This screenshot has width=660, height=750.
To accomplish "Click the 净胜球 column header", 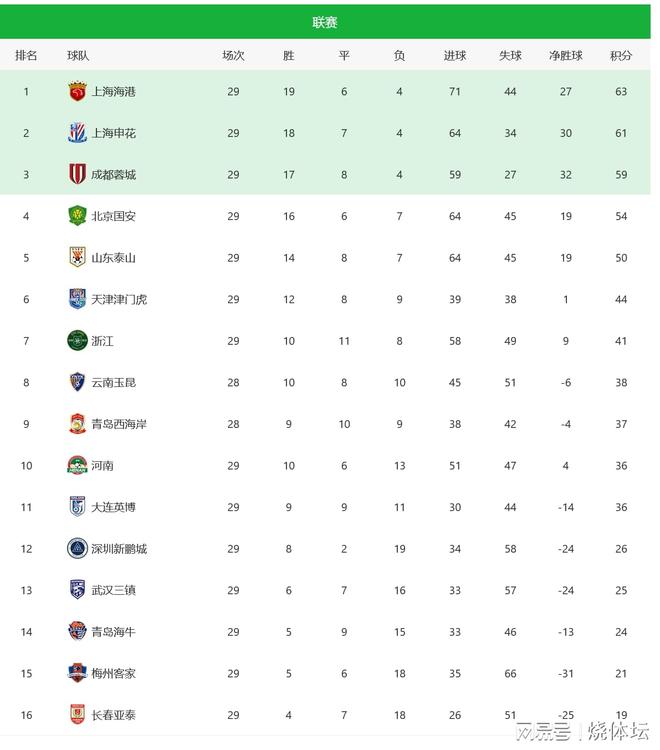I will [x=565, y=56].
